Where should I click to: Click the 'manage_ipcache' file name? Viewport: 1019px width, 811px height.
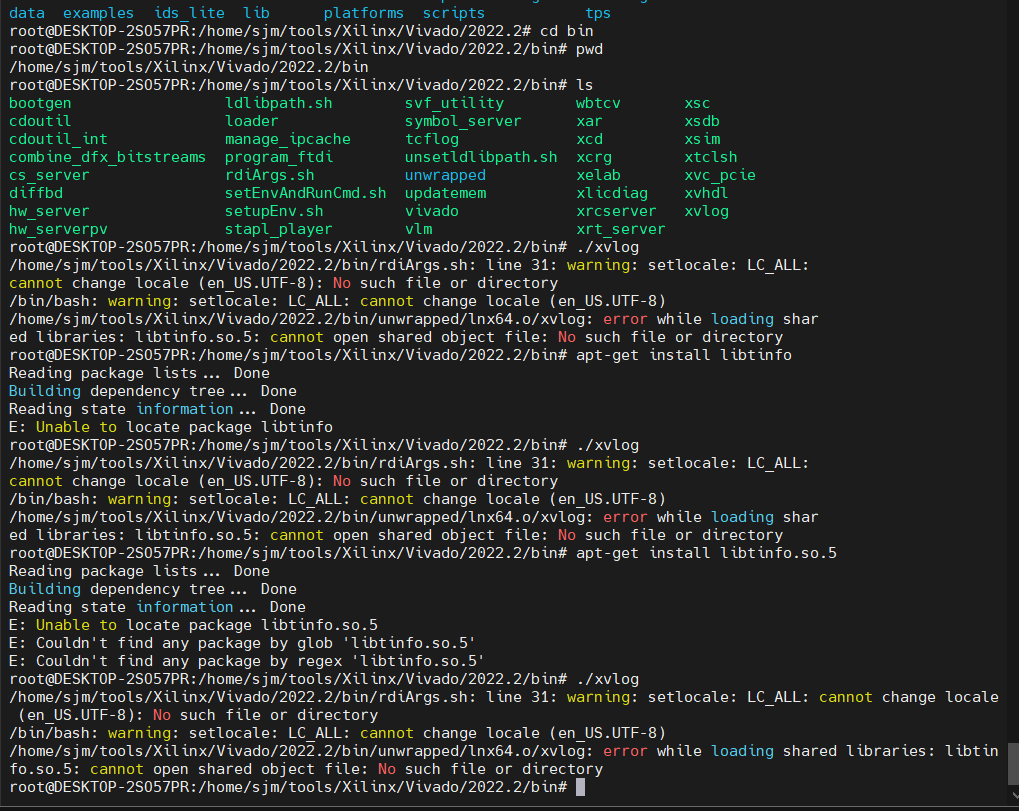click(x=287, y=139)
